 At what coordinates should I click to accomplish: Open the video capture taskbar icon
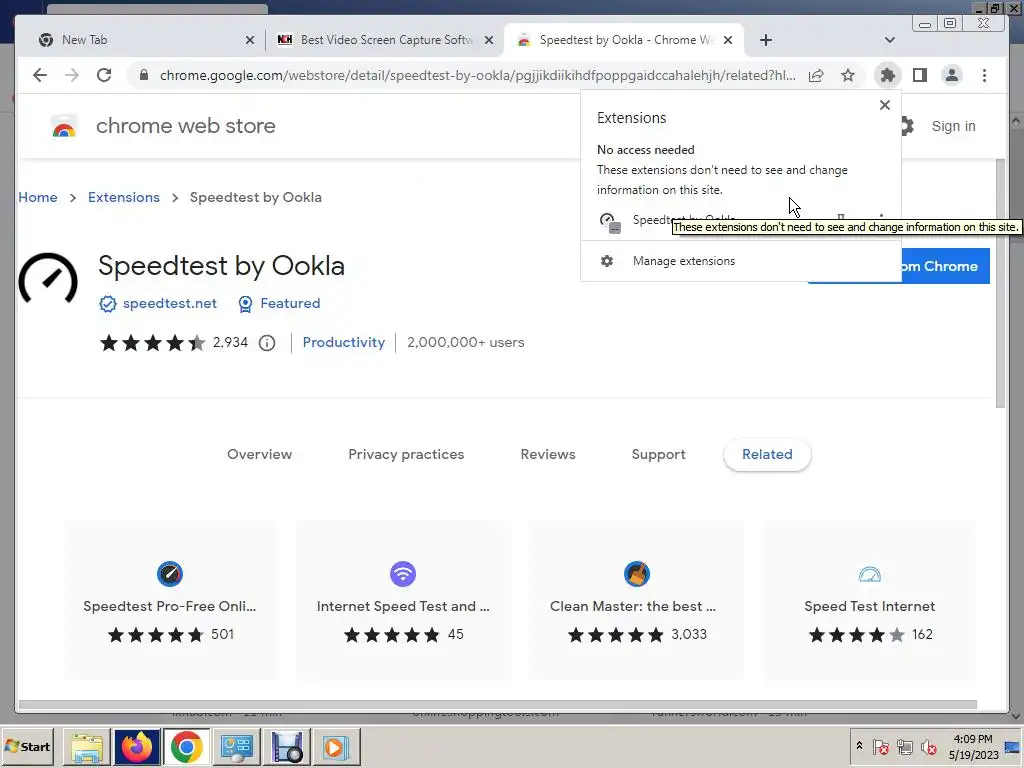[287, 747]
